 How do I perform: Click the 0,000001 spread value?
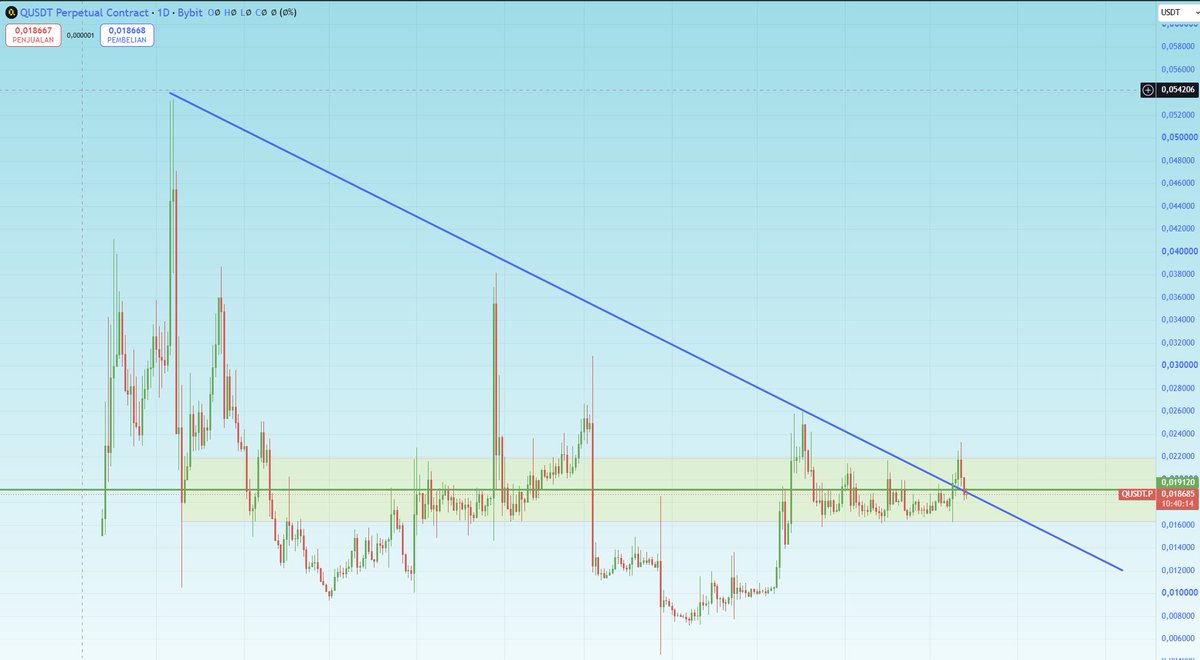click(81, 36)
